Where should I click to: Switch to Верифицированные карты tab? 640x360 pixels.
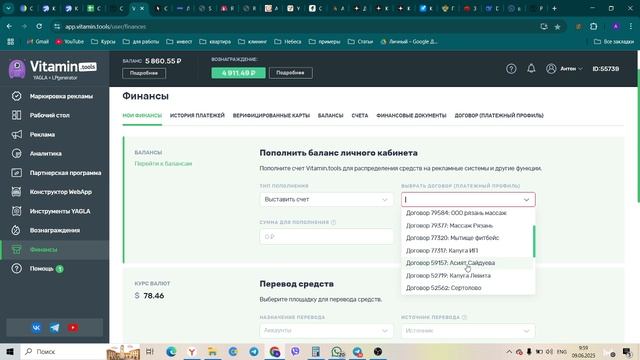coord(271,116)
